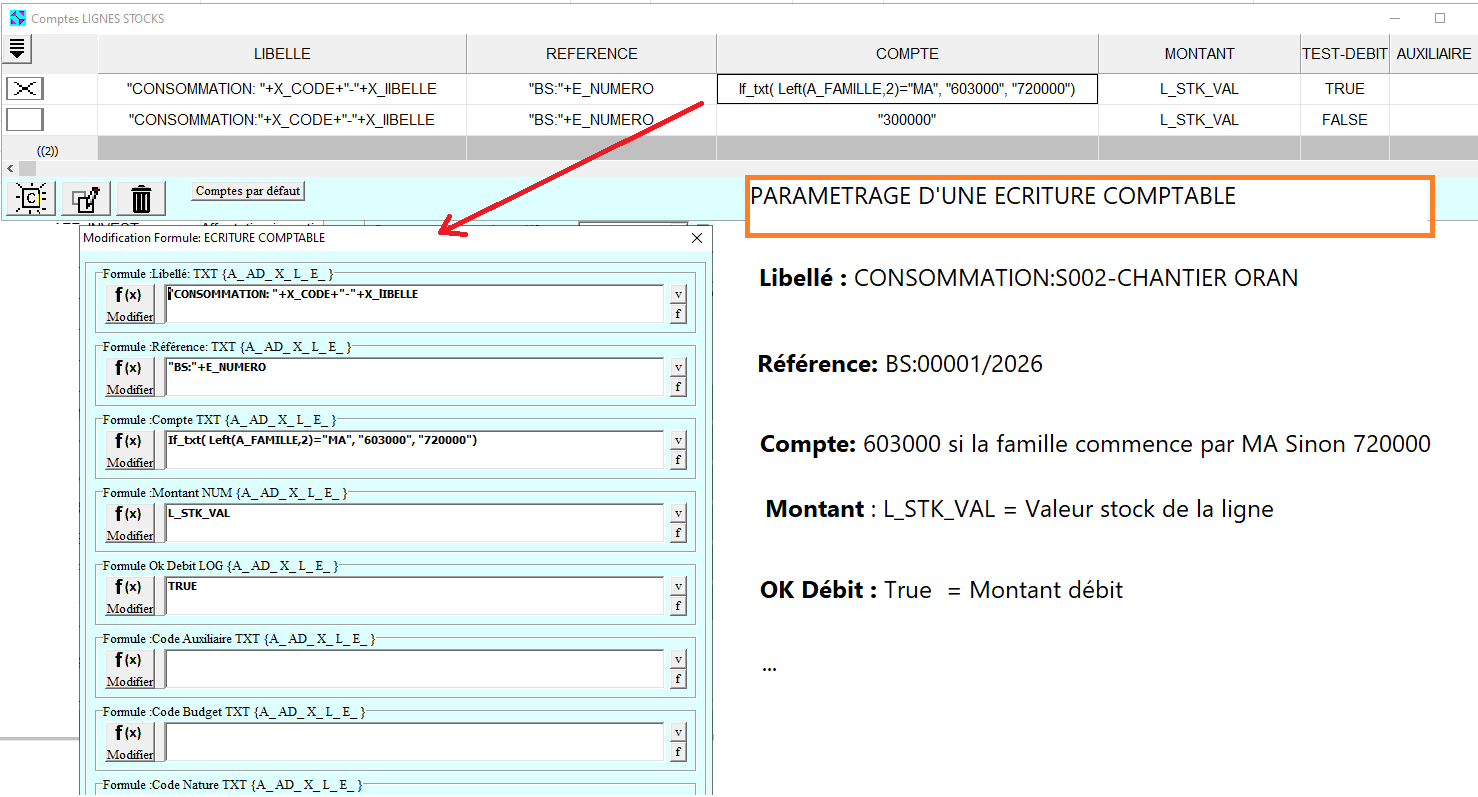Click f(x) Modifier for Ok Debit formula
This screenshot has width=1478, height=797.
coord(130,596)
